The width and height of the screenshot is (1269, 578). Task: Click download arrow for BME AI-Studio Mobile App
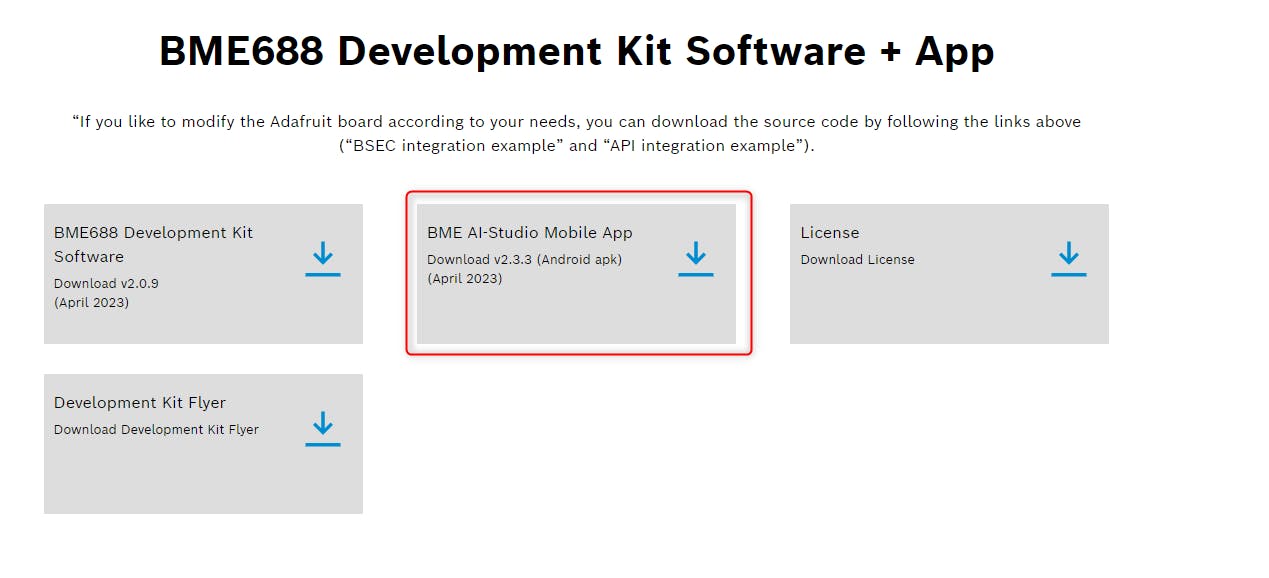tap(695, 258)
